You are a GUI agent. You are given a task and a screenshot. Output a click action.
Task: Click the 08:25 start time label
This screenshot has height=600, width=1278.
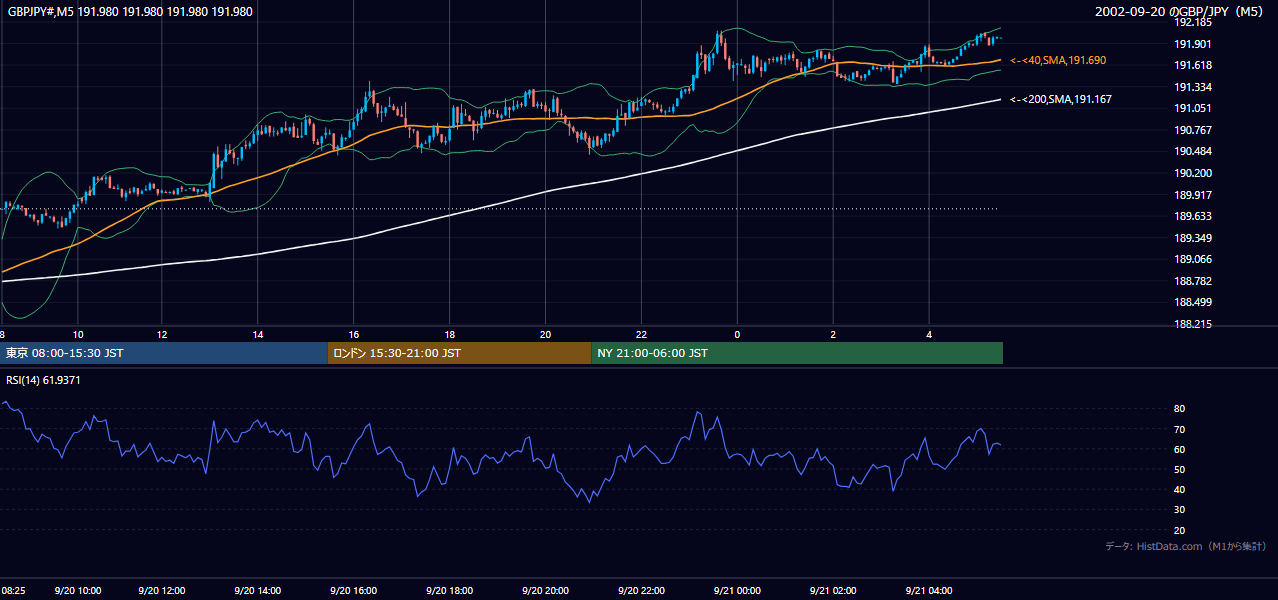coord(13,591)
